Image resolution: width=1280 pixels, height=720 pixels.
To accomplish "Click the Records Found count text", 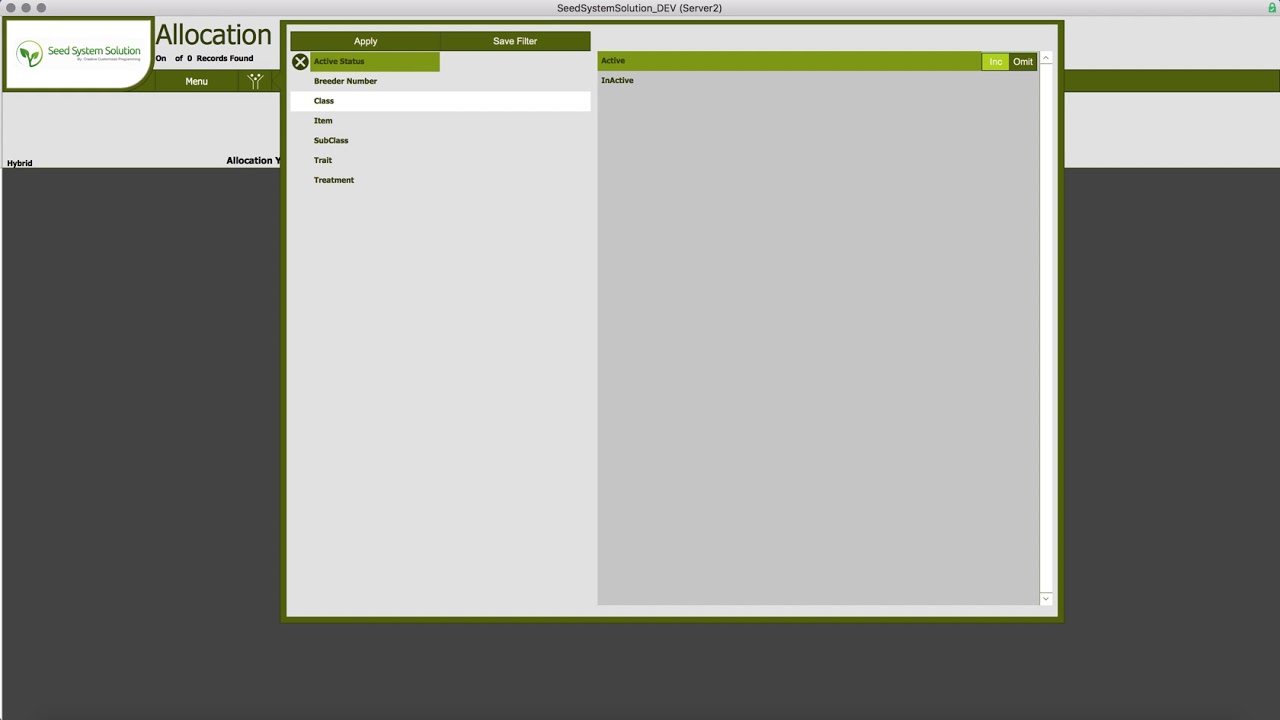I will click(x=204, y=58).
